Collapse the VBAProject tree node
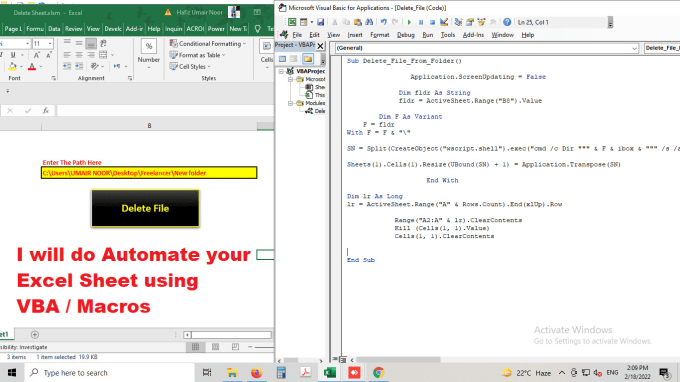Image resolution: width=680 pixels, height=382 pixels. click(281, 71)
